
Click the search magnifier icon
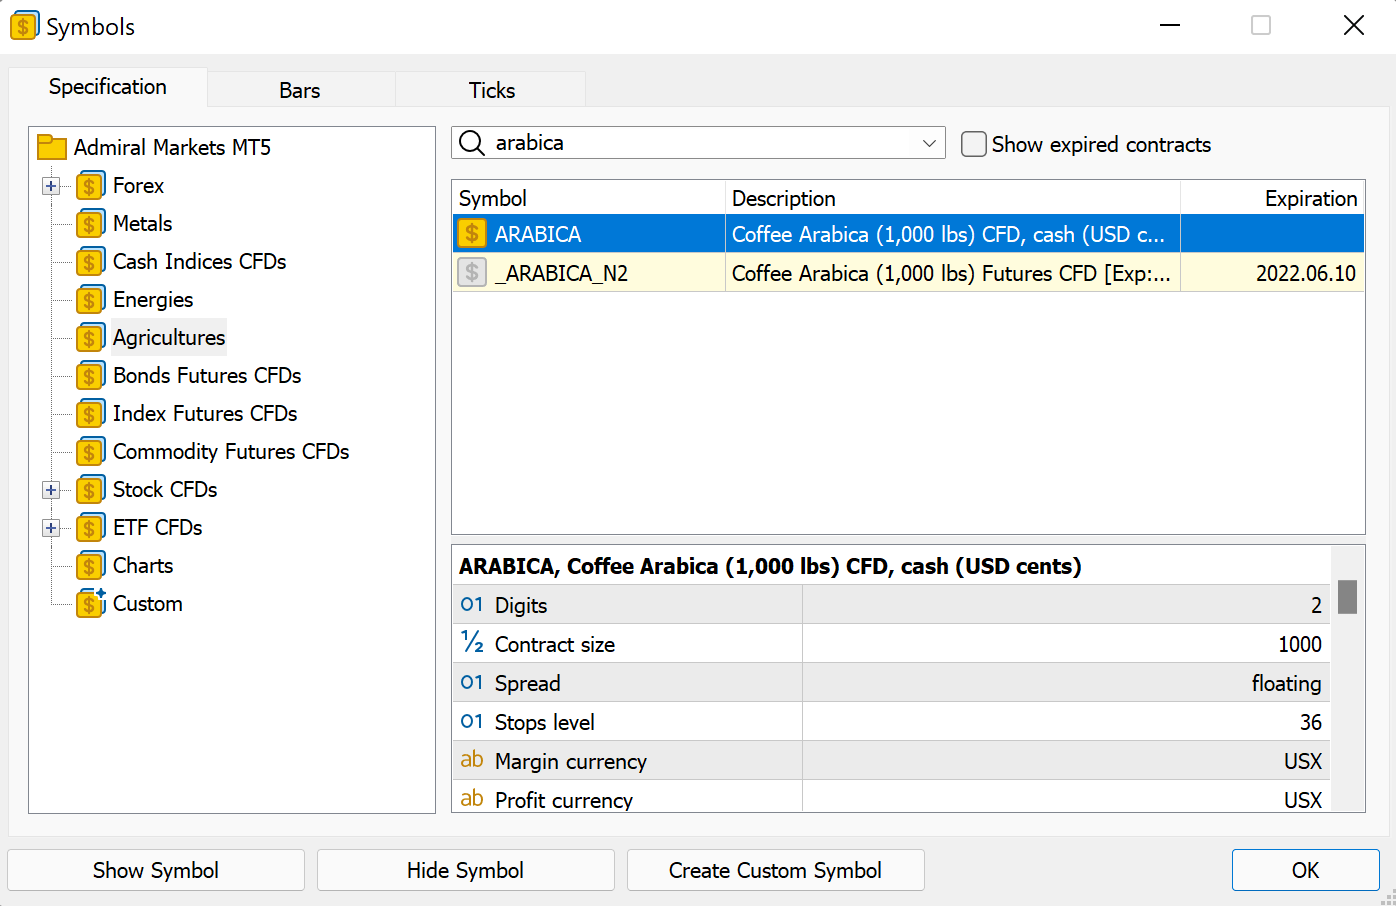(472, 143)
